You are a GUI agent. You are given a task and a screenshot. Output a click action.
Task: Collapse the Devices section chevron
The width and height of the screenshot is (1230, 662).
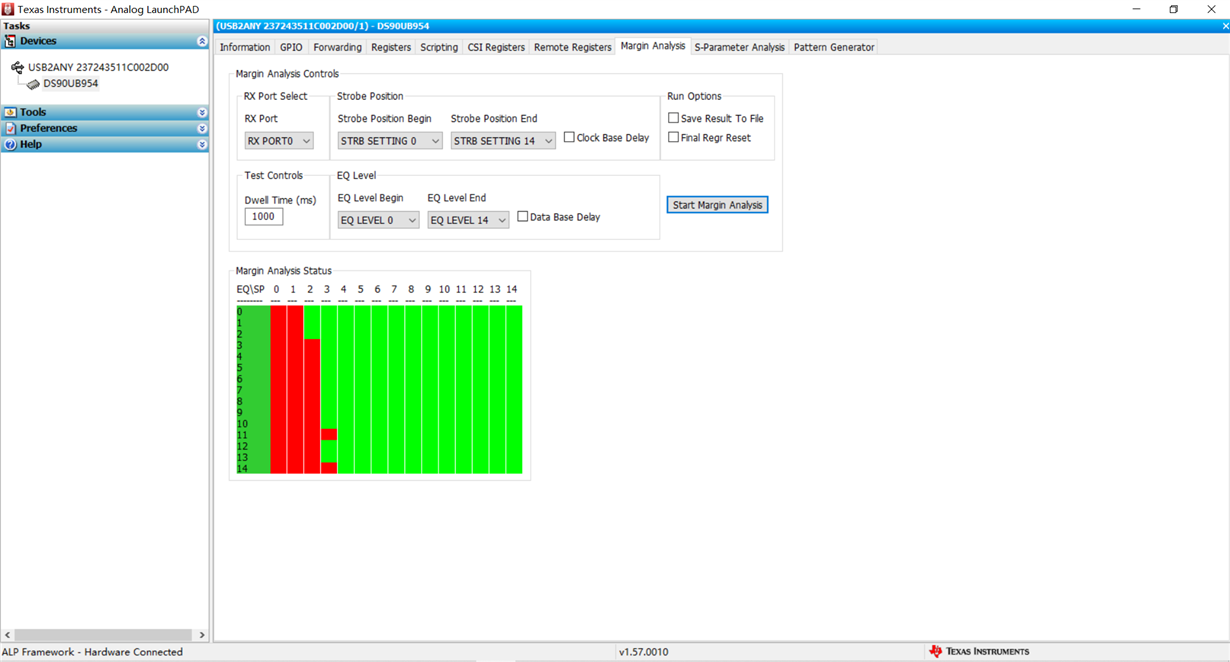[202, 41]
